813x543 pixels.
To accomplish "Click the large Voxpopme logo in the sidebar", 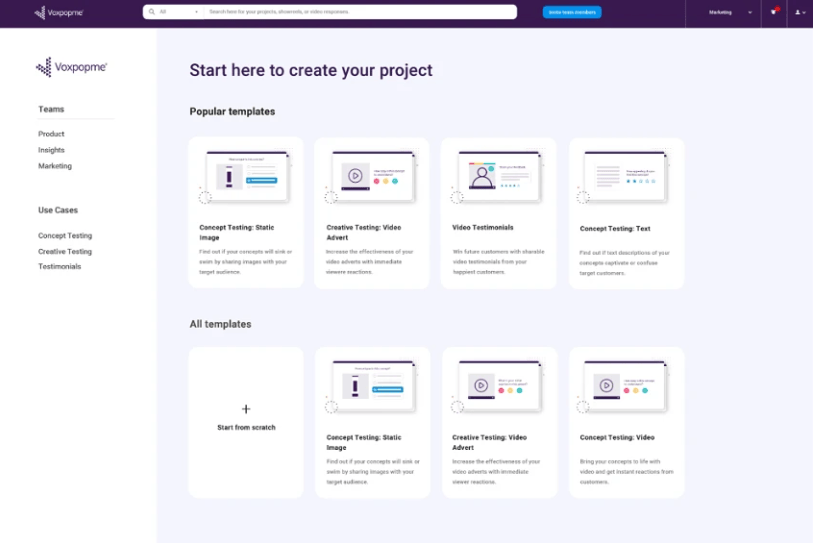I will point(72,67).
